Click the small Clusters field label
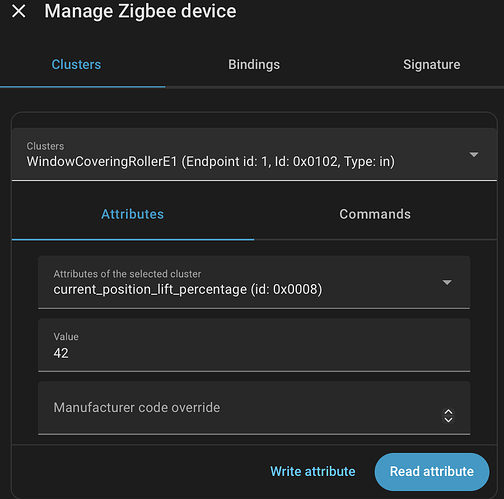This screenshot has width=504, height=499. (45, 146)
